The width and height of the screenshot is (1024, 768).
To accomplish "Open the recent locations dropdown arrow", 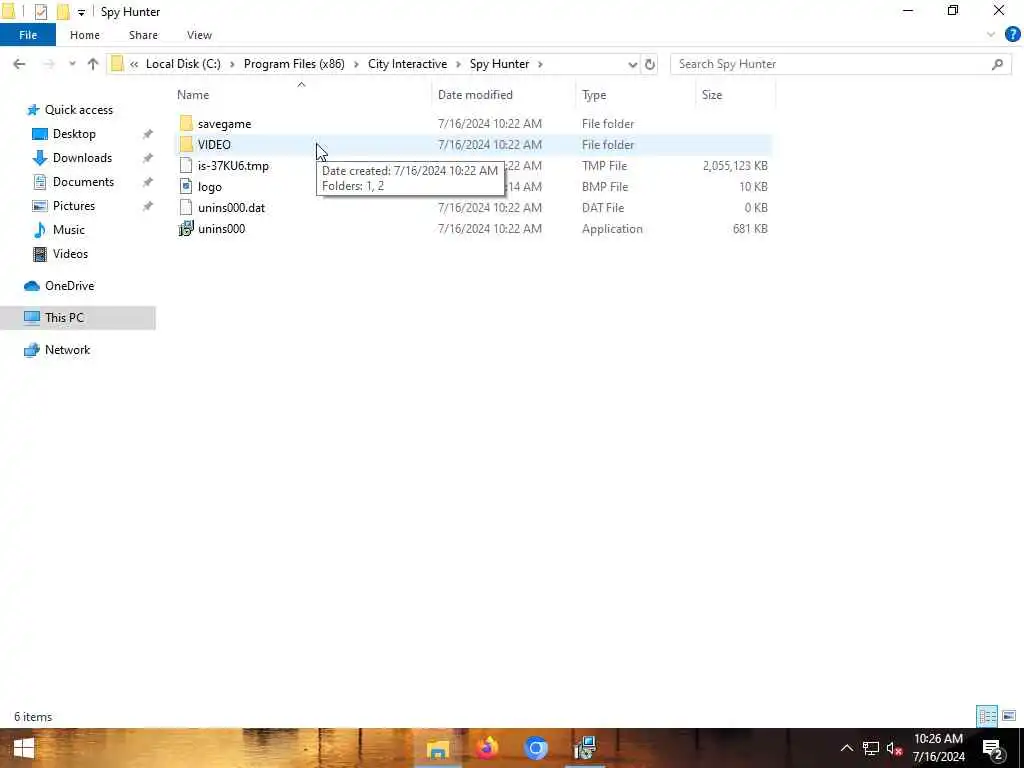I will pyautogui.click(x=72, y=64).
